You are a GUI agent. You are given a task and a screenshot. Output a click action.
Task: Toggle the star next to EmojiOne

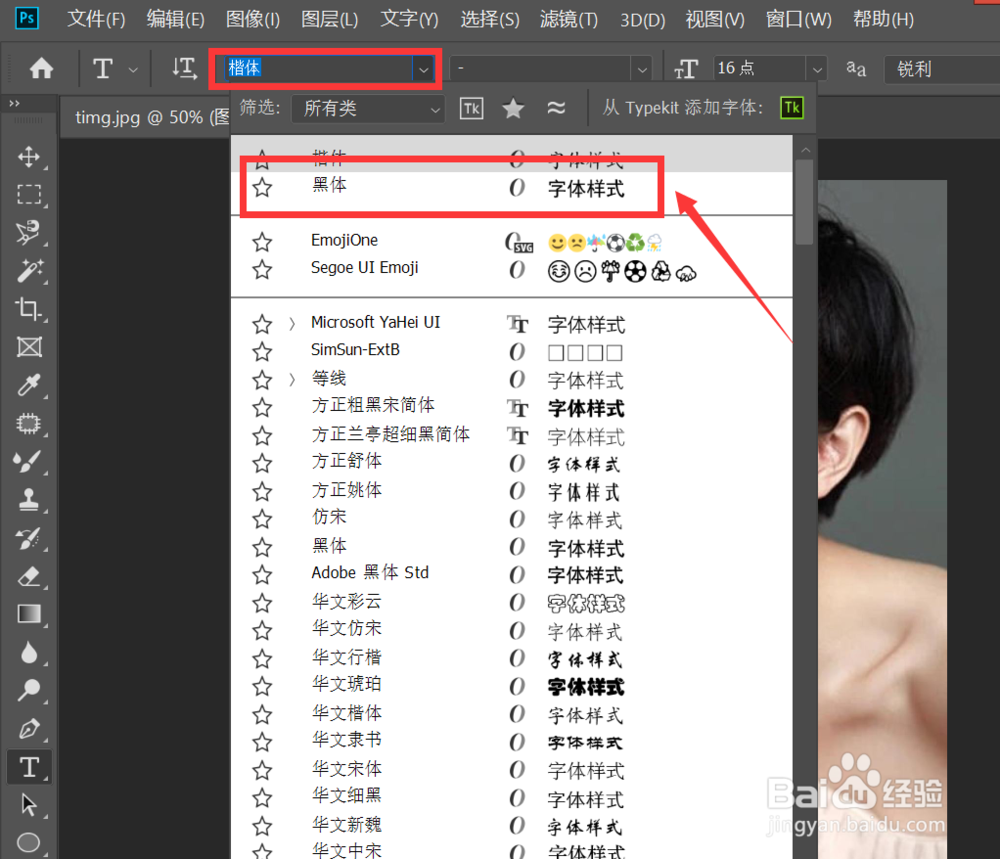[x=262, y=241]
